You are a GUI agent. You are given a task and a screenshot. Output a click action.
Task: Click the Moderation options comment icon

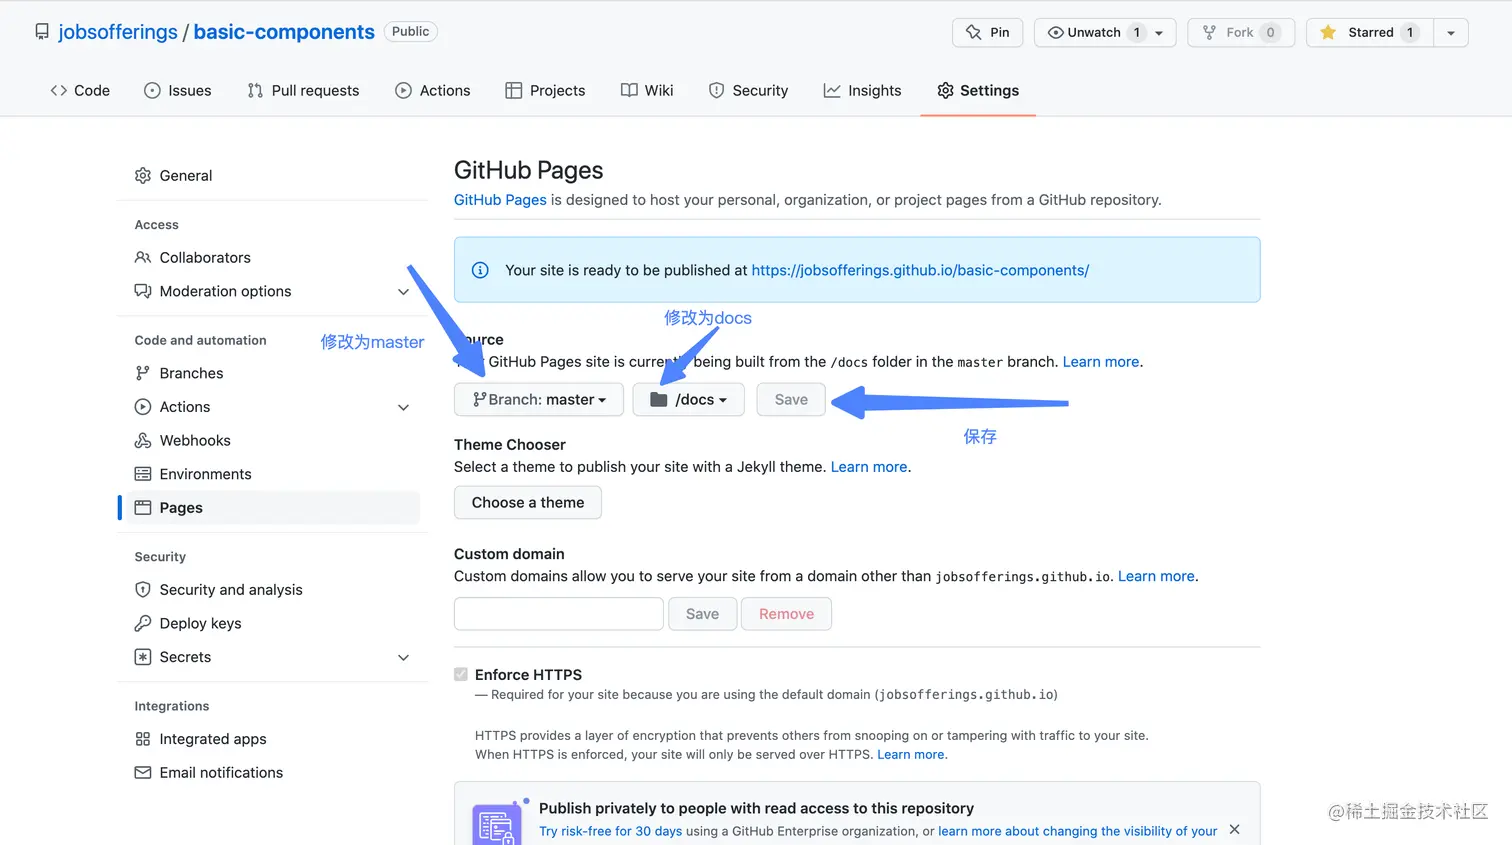[x=143, y=291]
